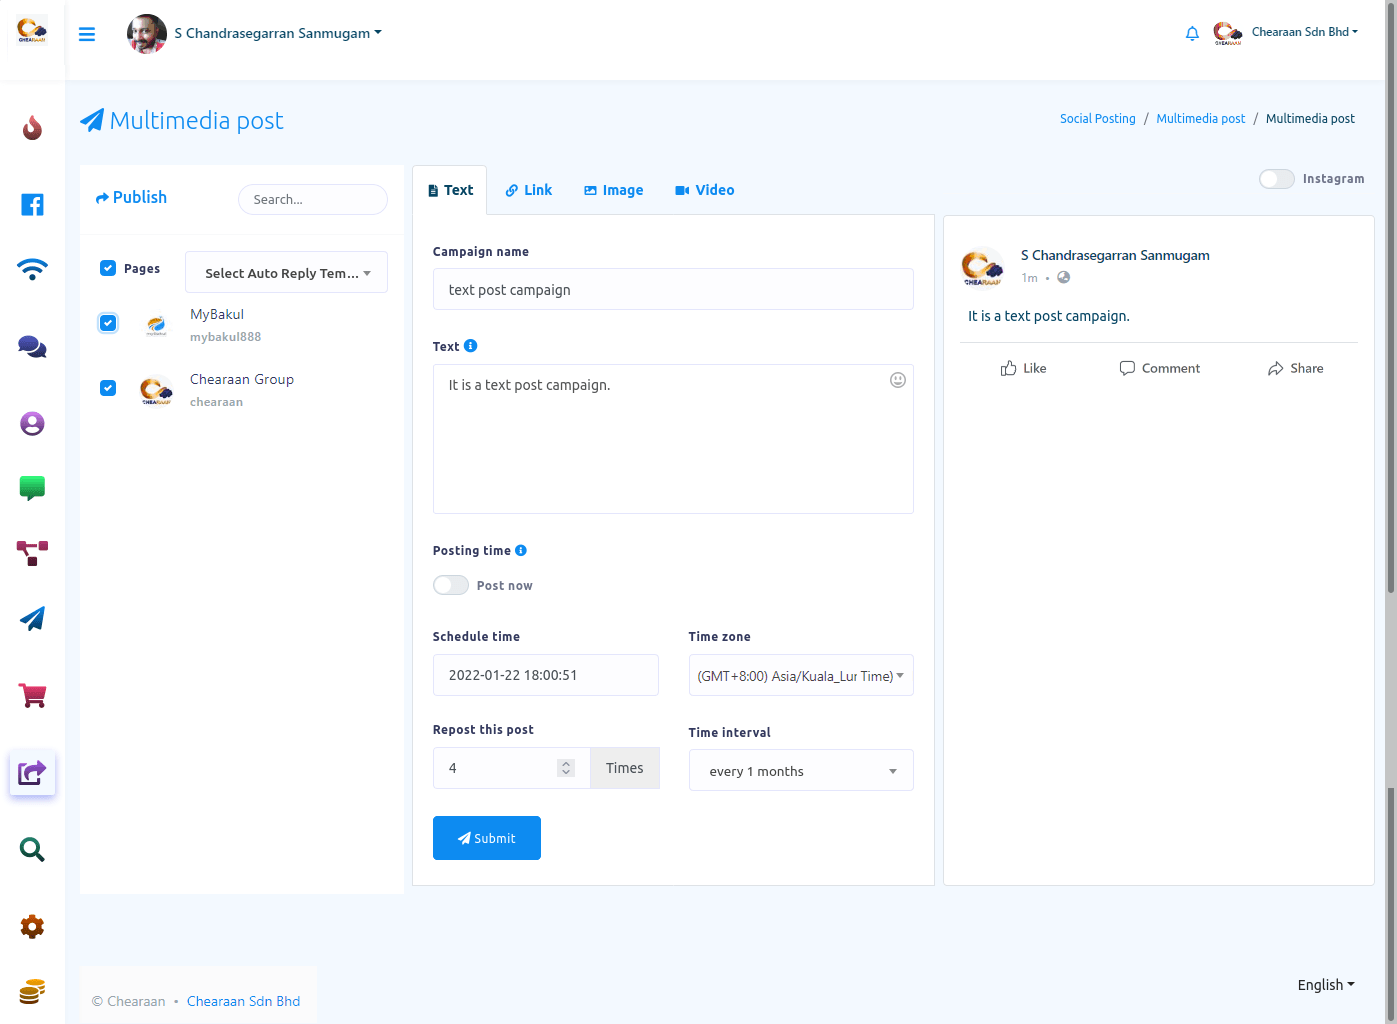1397x1024 pixels.
Task: Open the magnifier search sidebar icon
Action: pos(32,850)
